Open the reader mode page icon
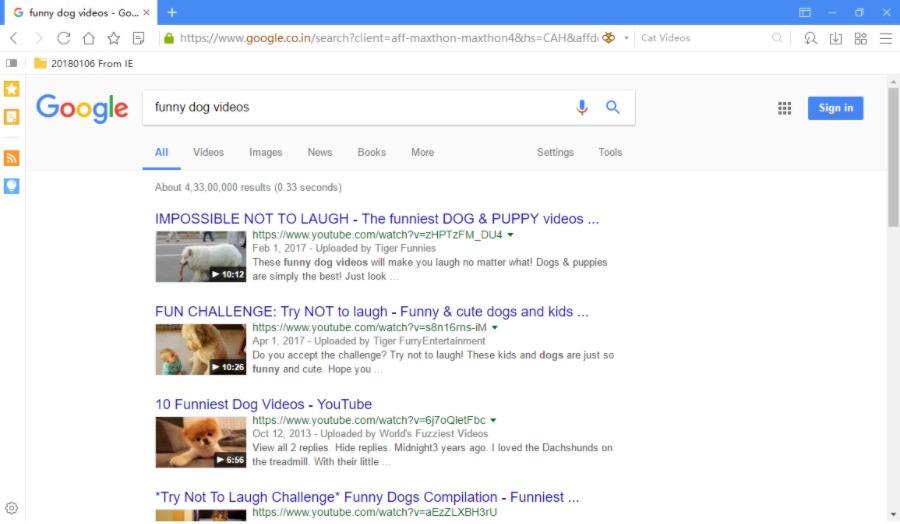Screen dimensions: 900x524 tap(138, 38)
